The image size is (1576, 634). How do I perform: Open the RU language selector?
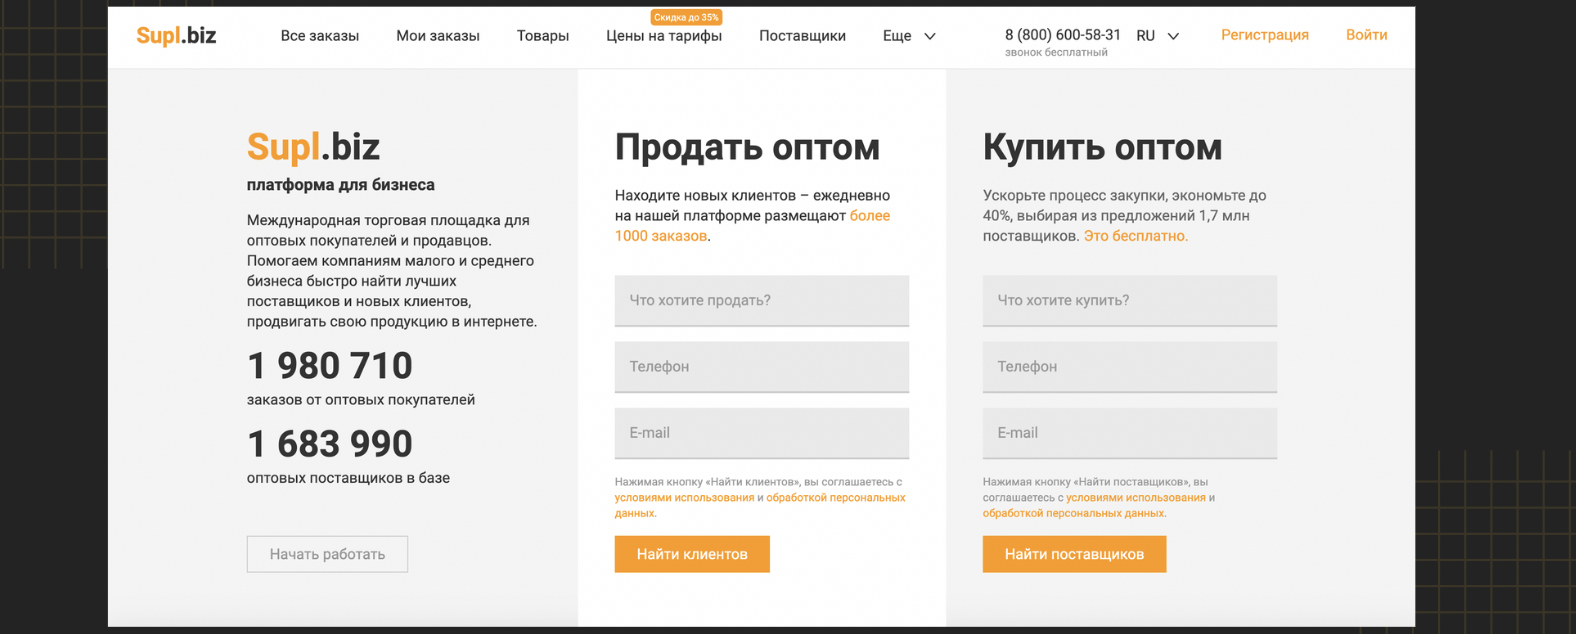coord(1157,36)
